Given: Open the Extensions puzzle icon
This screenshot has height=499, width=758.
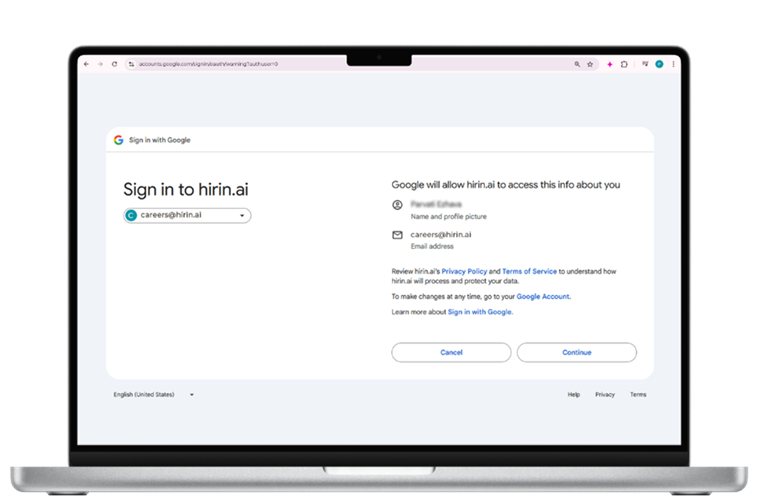Looking at the screenshot, I should tap(624, 64).
